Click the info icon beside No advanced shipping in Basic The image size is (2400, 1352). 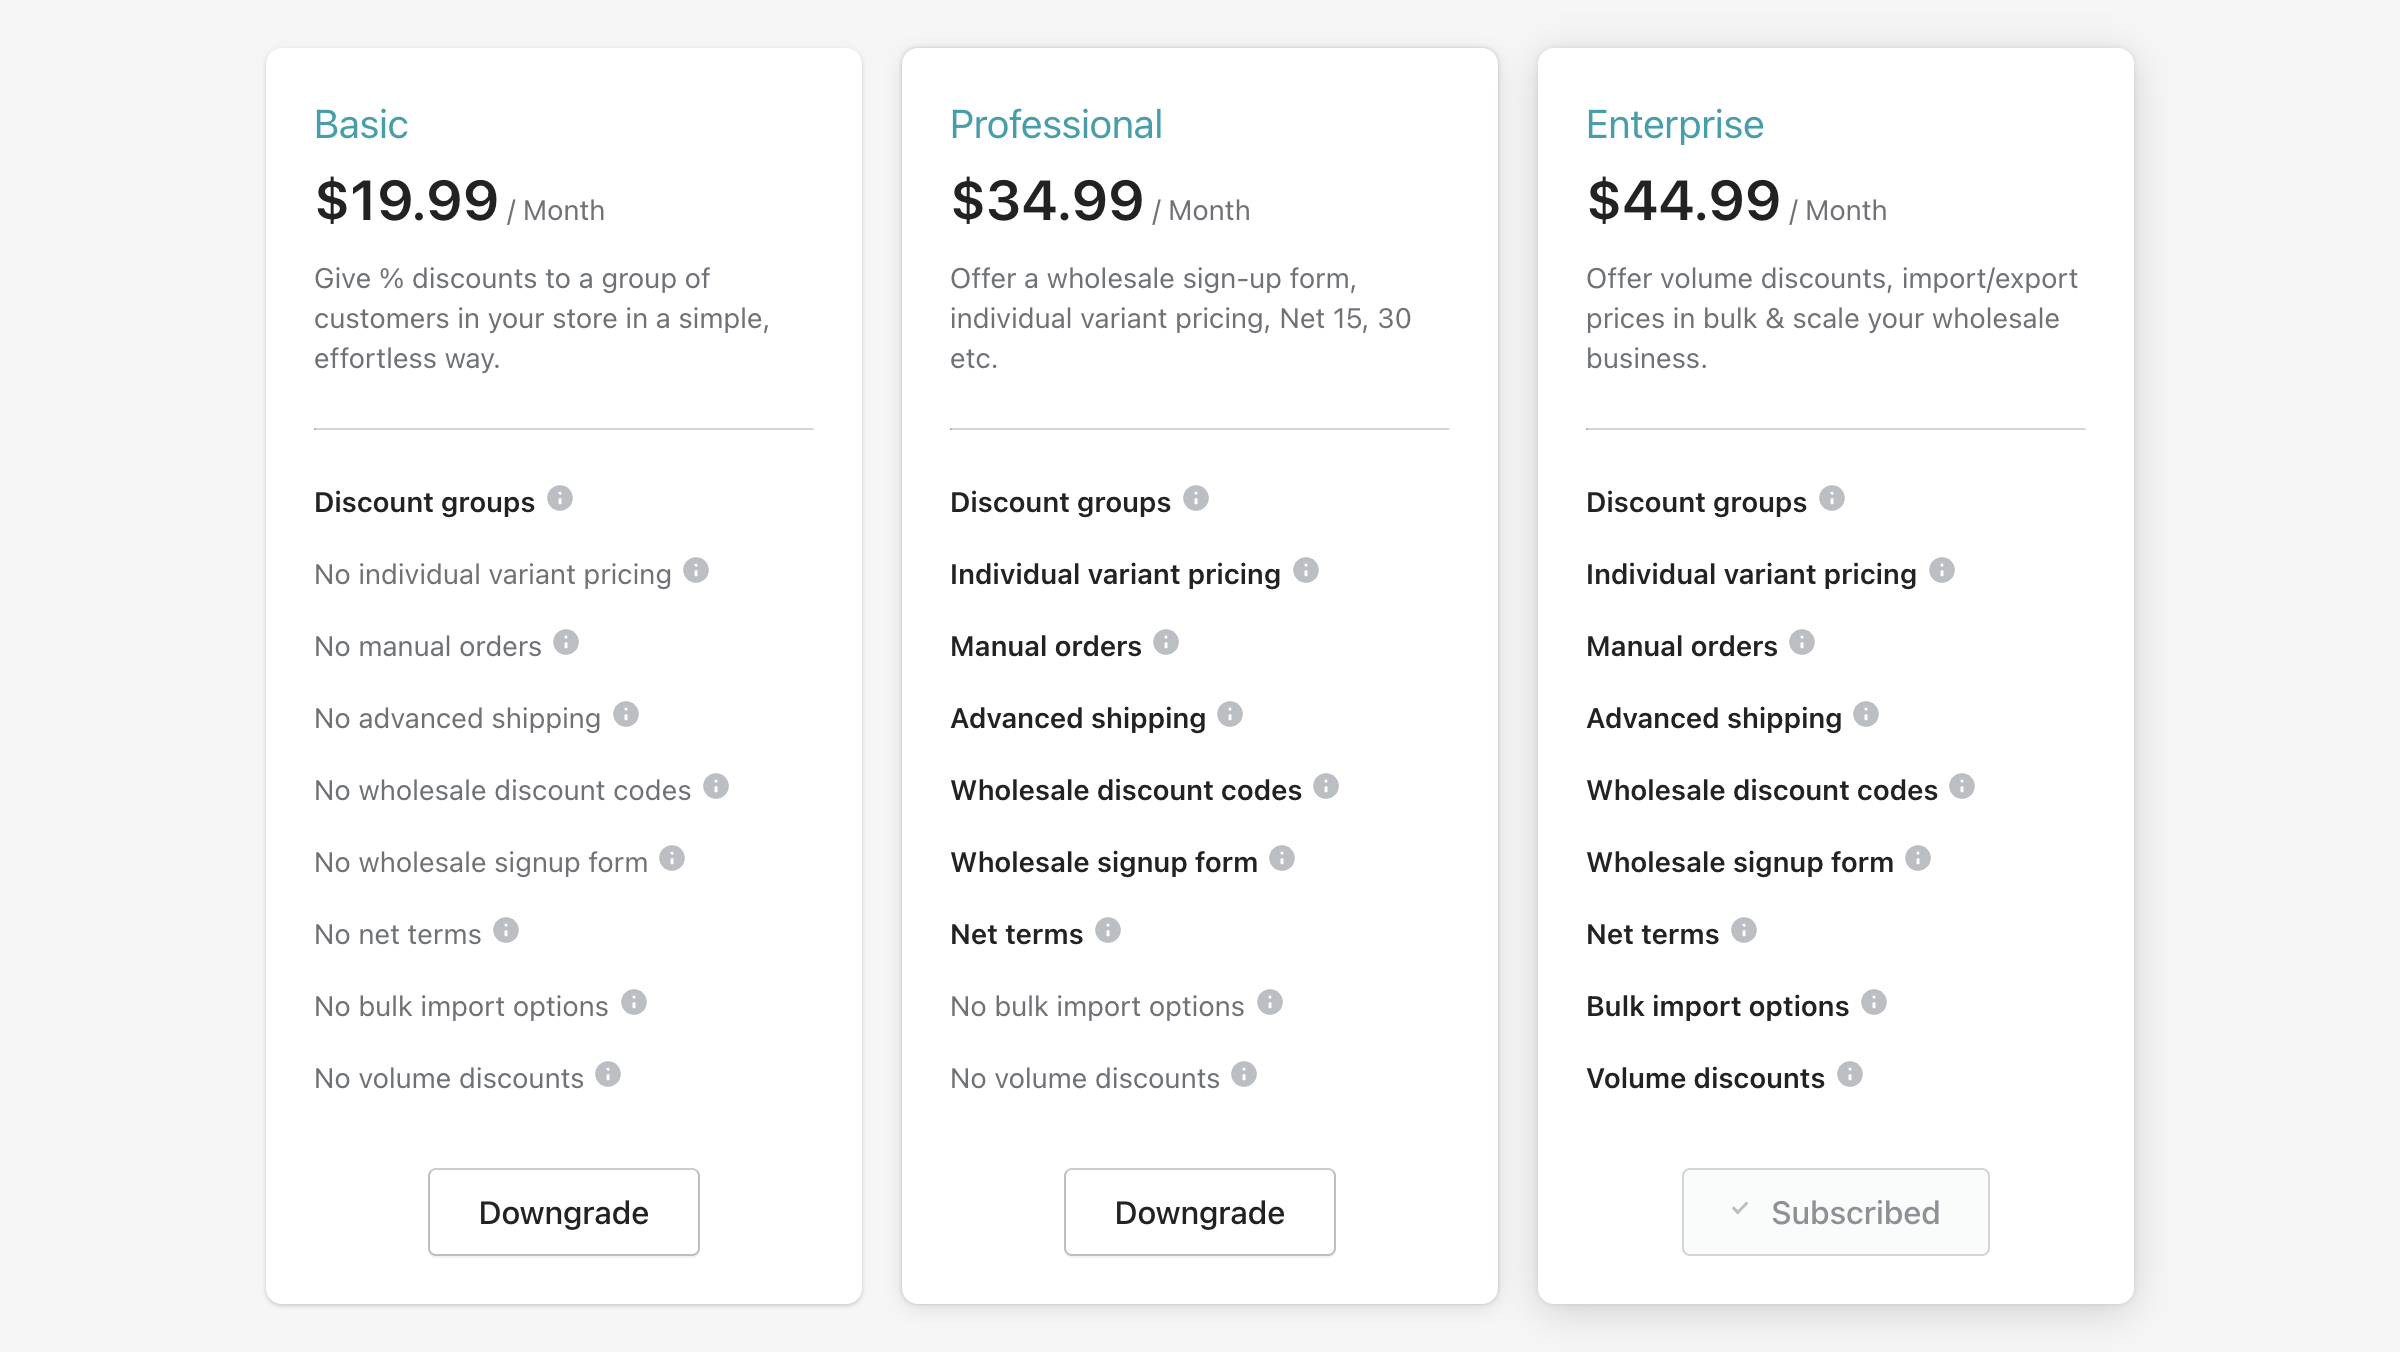(x=627, y=715)
